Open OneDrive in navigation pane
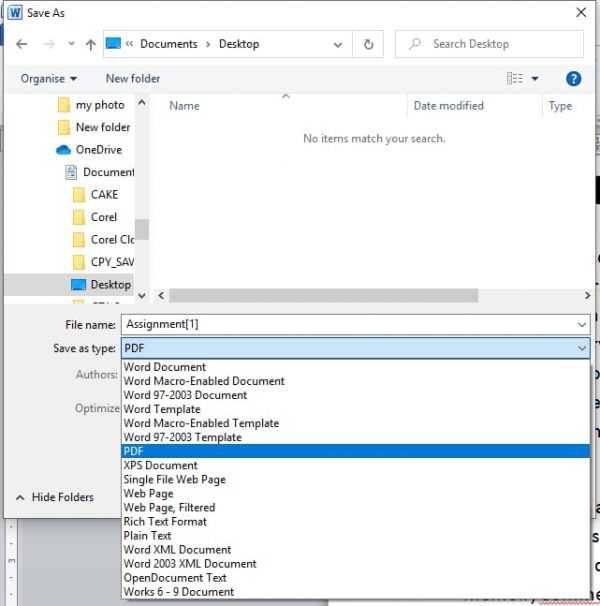This screenshot has width=600, height=606. tap(89, 150)
